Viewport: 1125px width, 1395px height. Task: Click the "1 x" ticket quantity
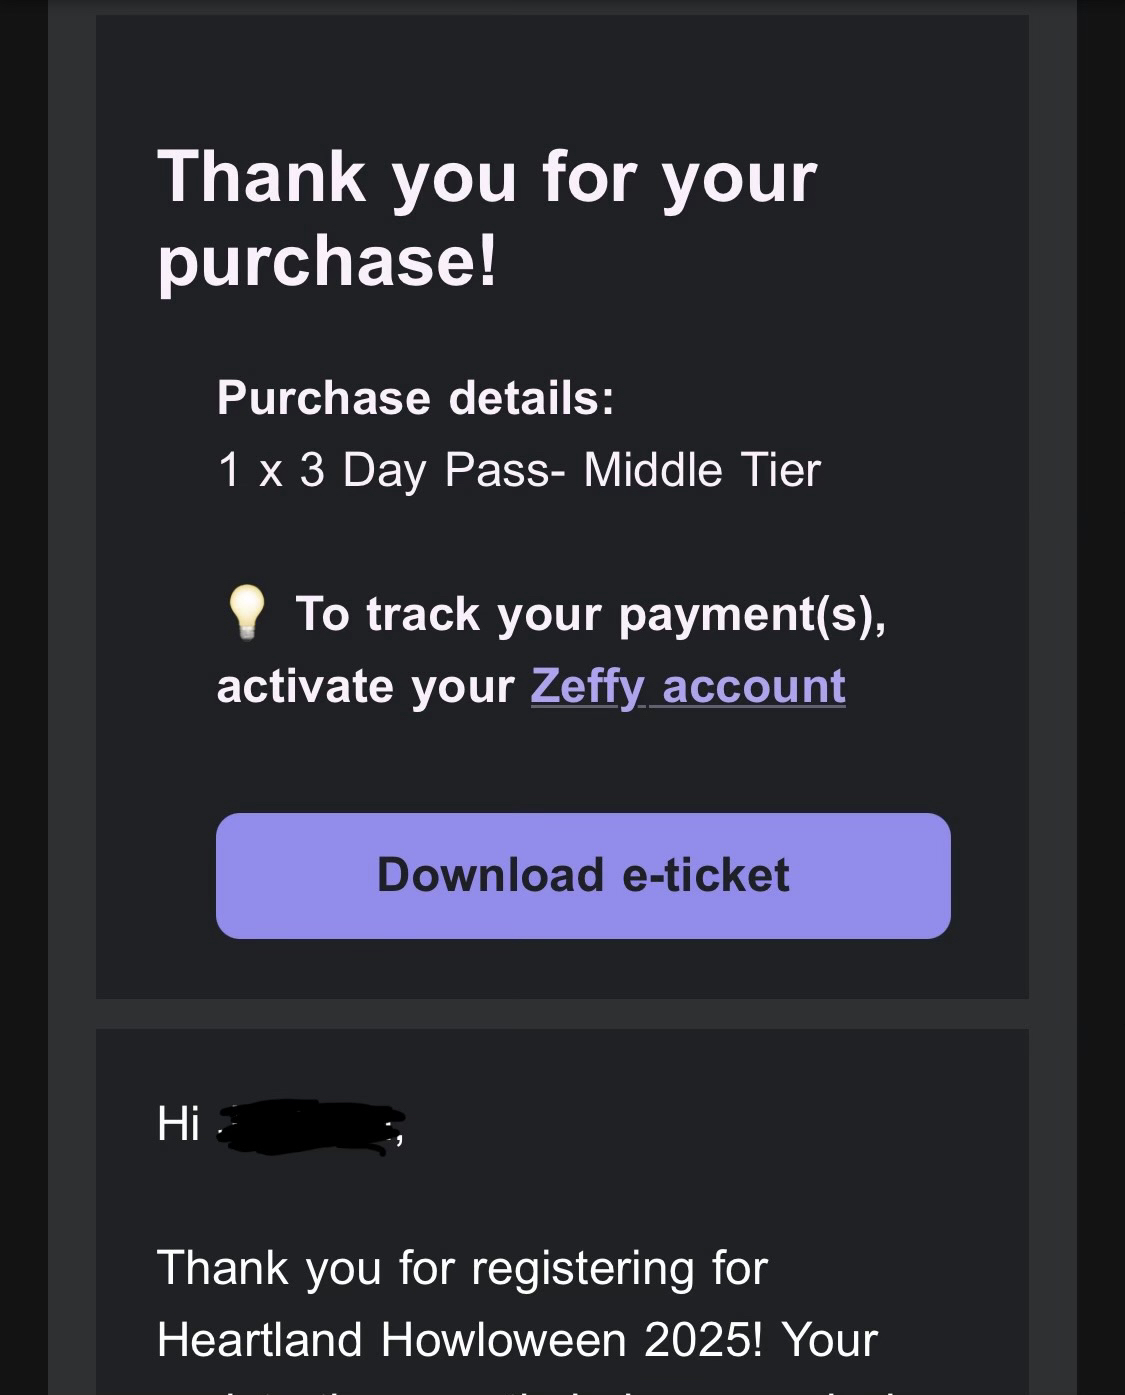(250, 470)
